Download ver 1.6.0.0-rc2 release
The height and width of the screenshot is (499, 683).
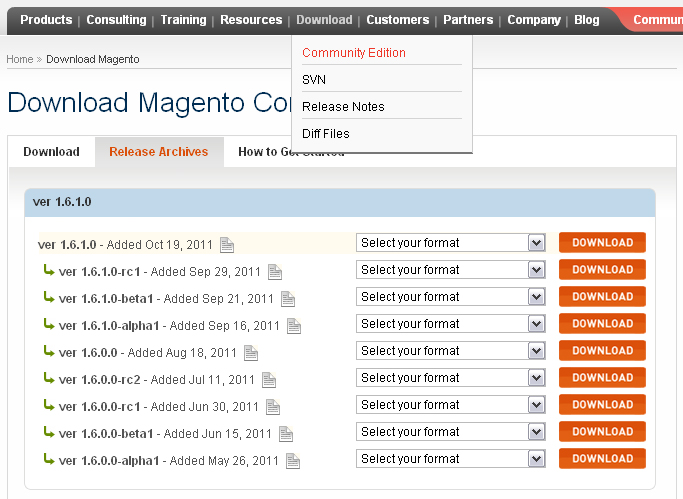pos(602,378)
